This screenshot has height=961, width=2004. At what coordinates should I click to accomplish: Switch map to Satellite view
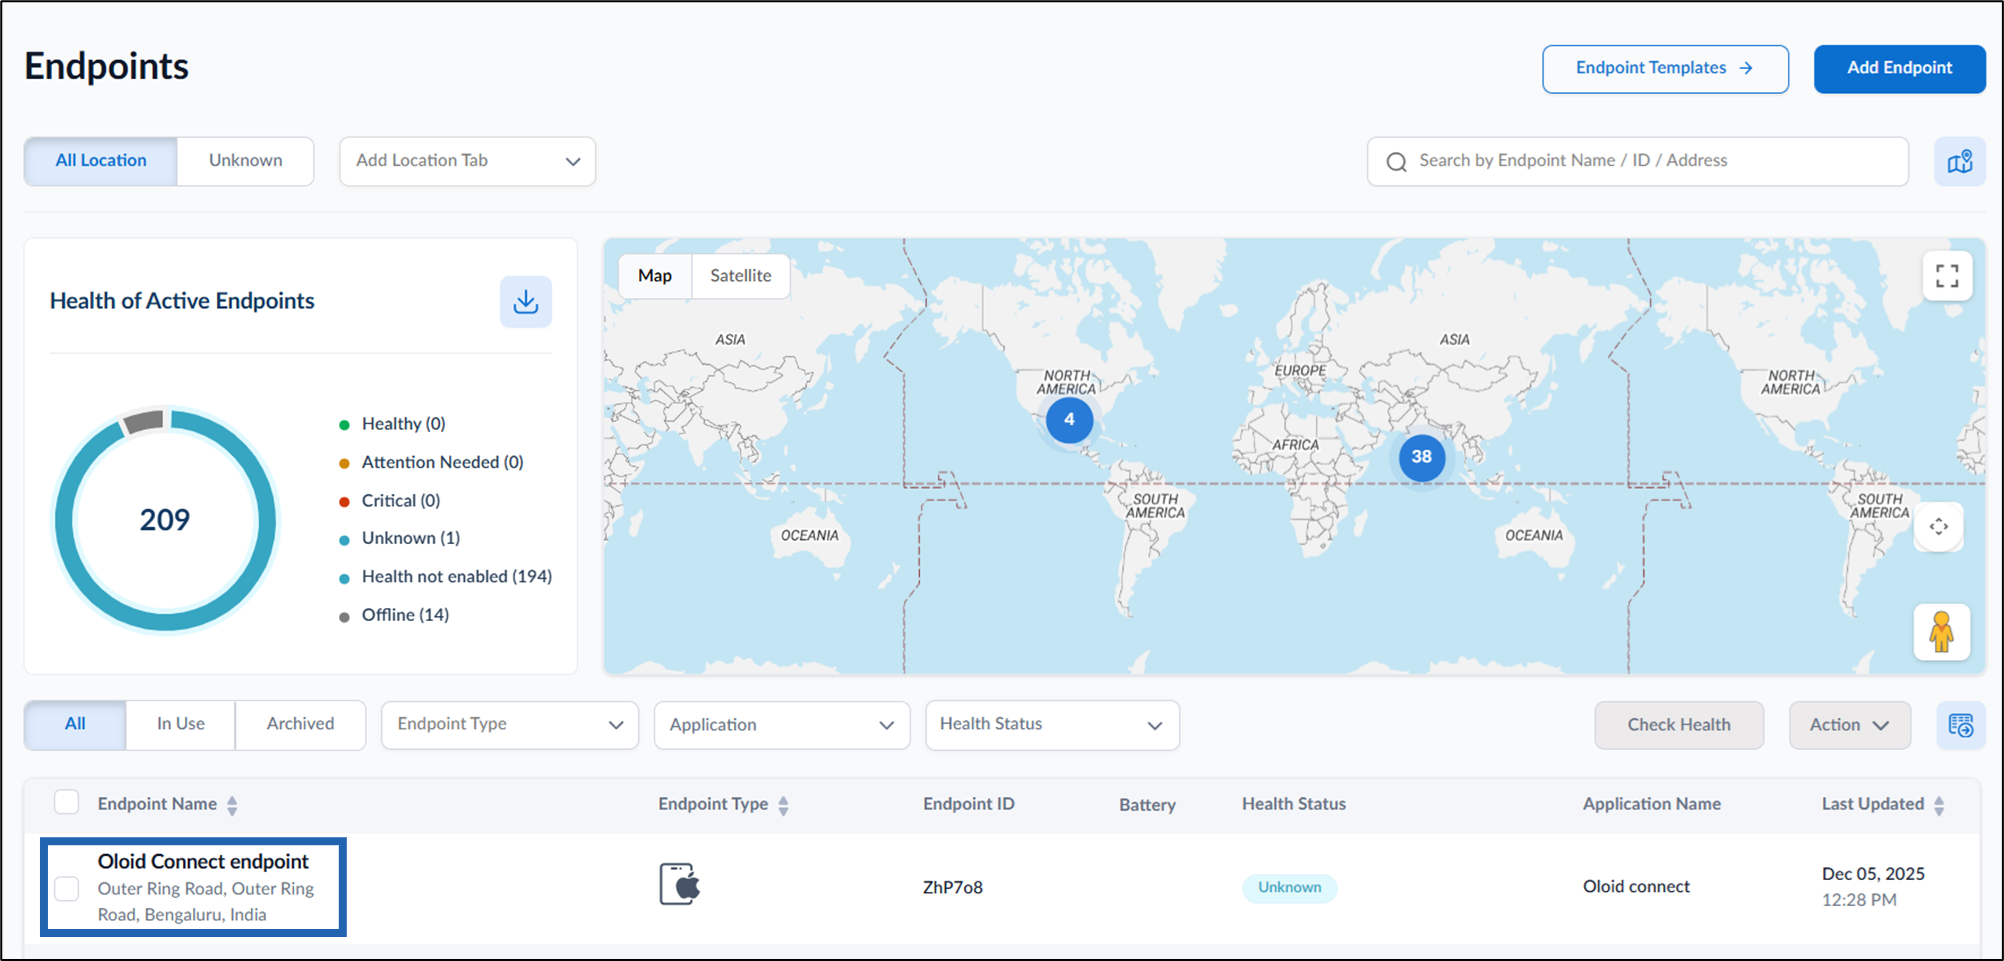click(741, 276)
